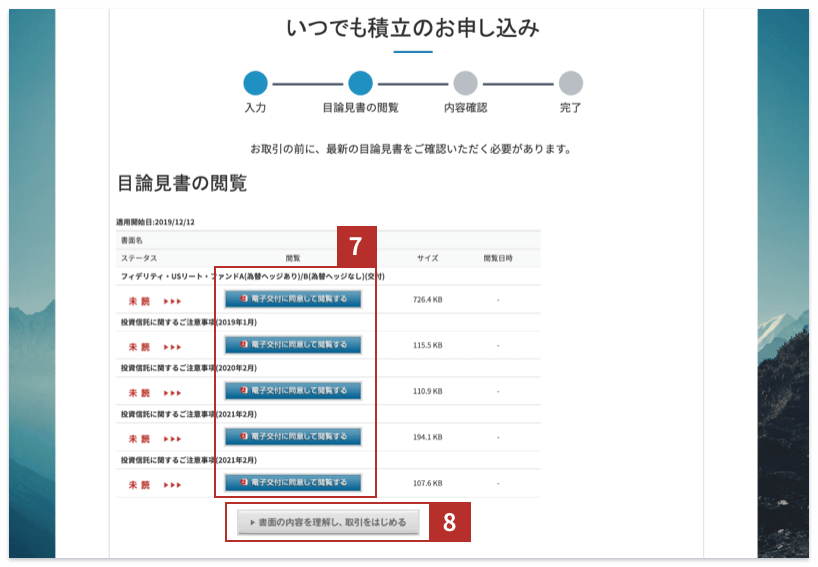Click red arrows beside 未読 in the 107.6 KB row
This screenshot has height=567, width=818.
pyautogui.click(x=172, y=485)
